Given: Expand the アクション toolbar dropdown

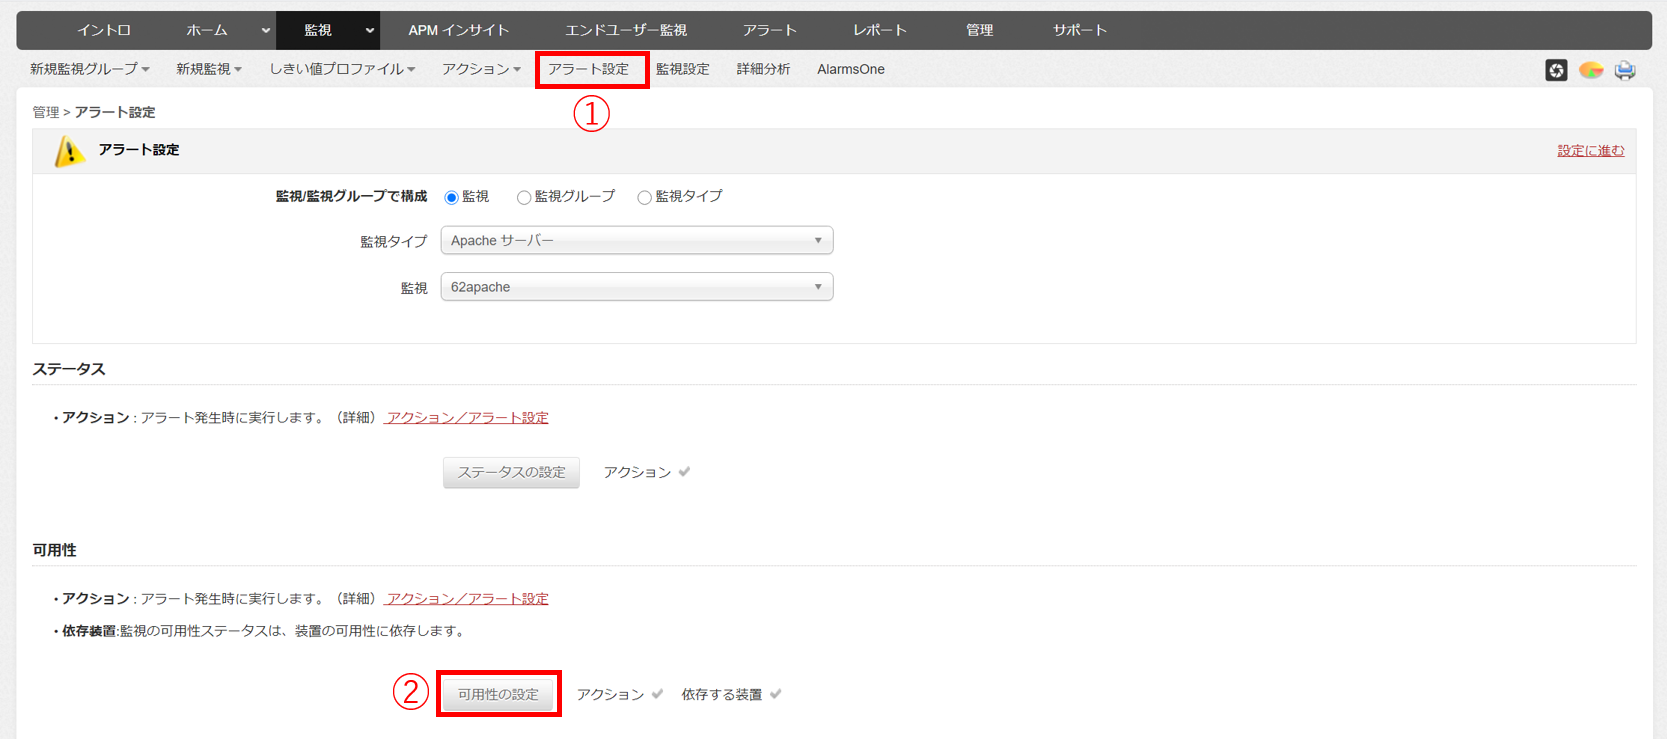Looking at the screenshot, I should [481, 69].
